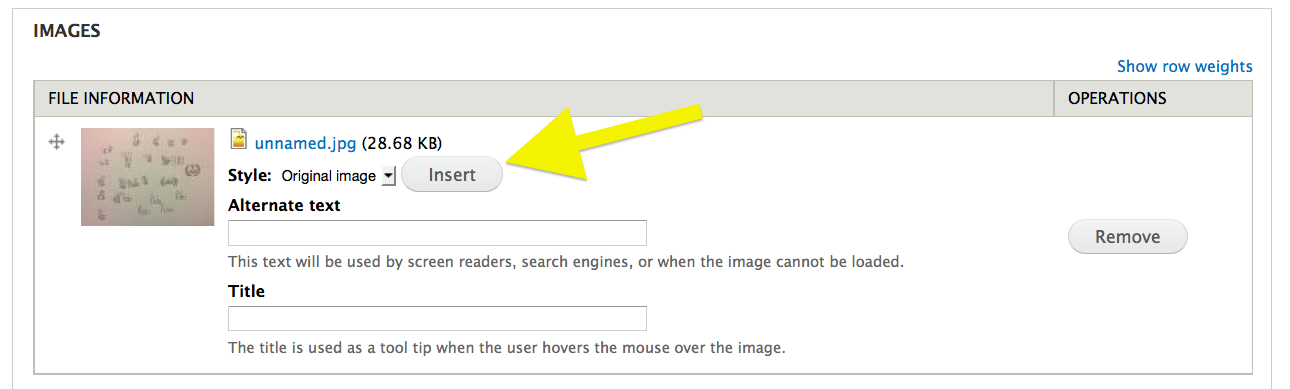Click the Title field label

pyautogui.click(x=246, y=291)
